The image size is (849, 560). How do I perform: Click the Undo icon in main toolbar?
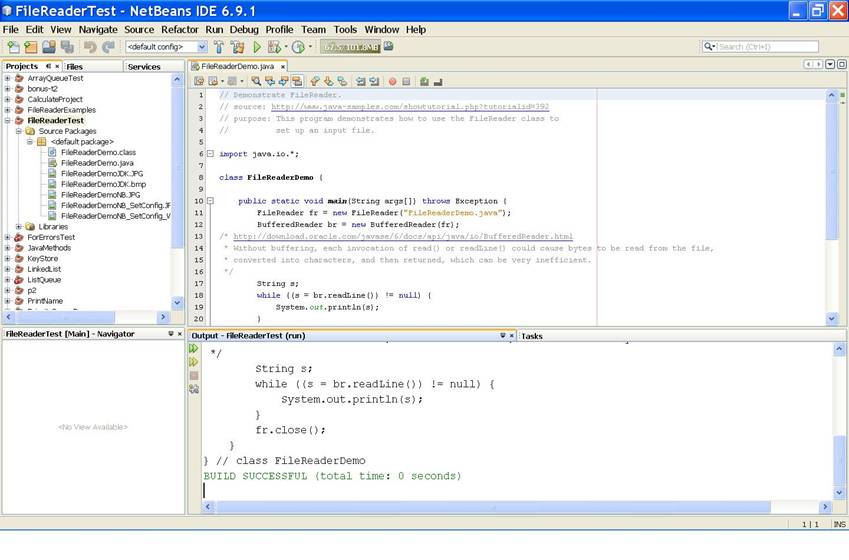coord(90,47)
